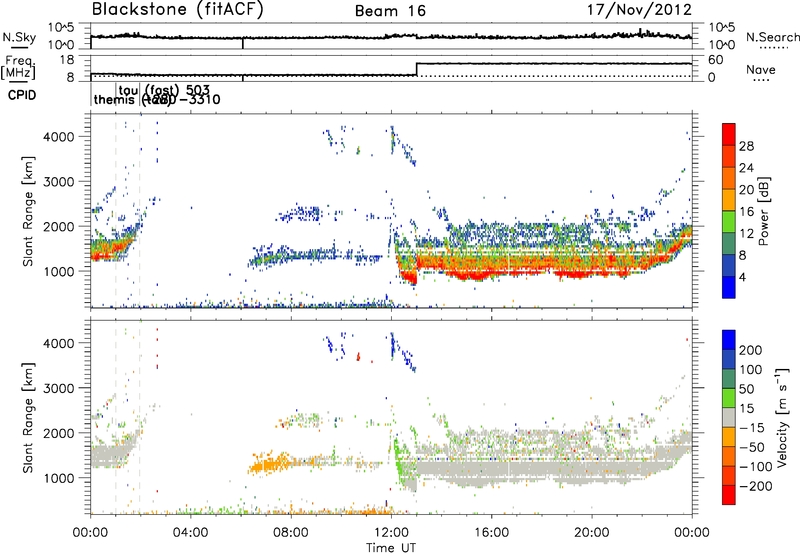This screenshot has height=554, width=800.
Task: Click the power panel 'Slant Range [km]' label
Action: [x=28, y=211]
